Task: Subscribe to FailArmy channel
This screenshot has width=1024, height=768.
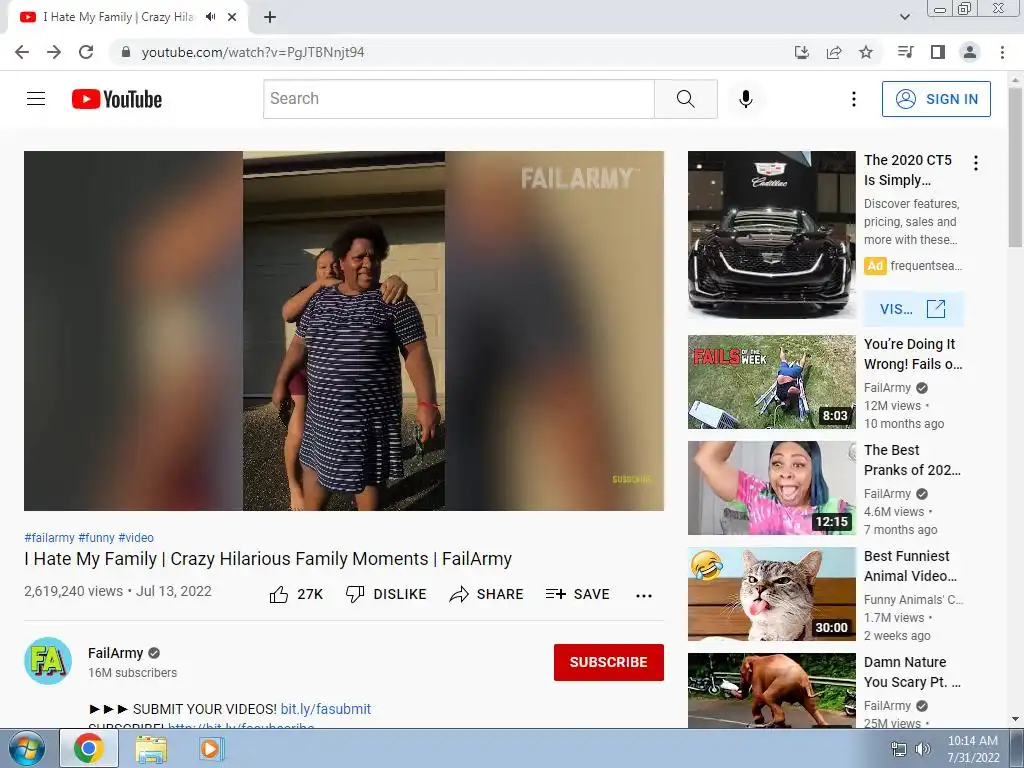Action: [x=609, y=662]
